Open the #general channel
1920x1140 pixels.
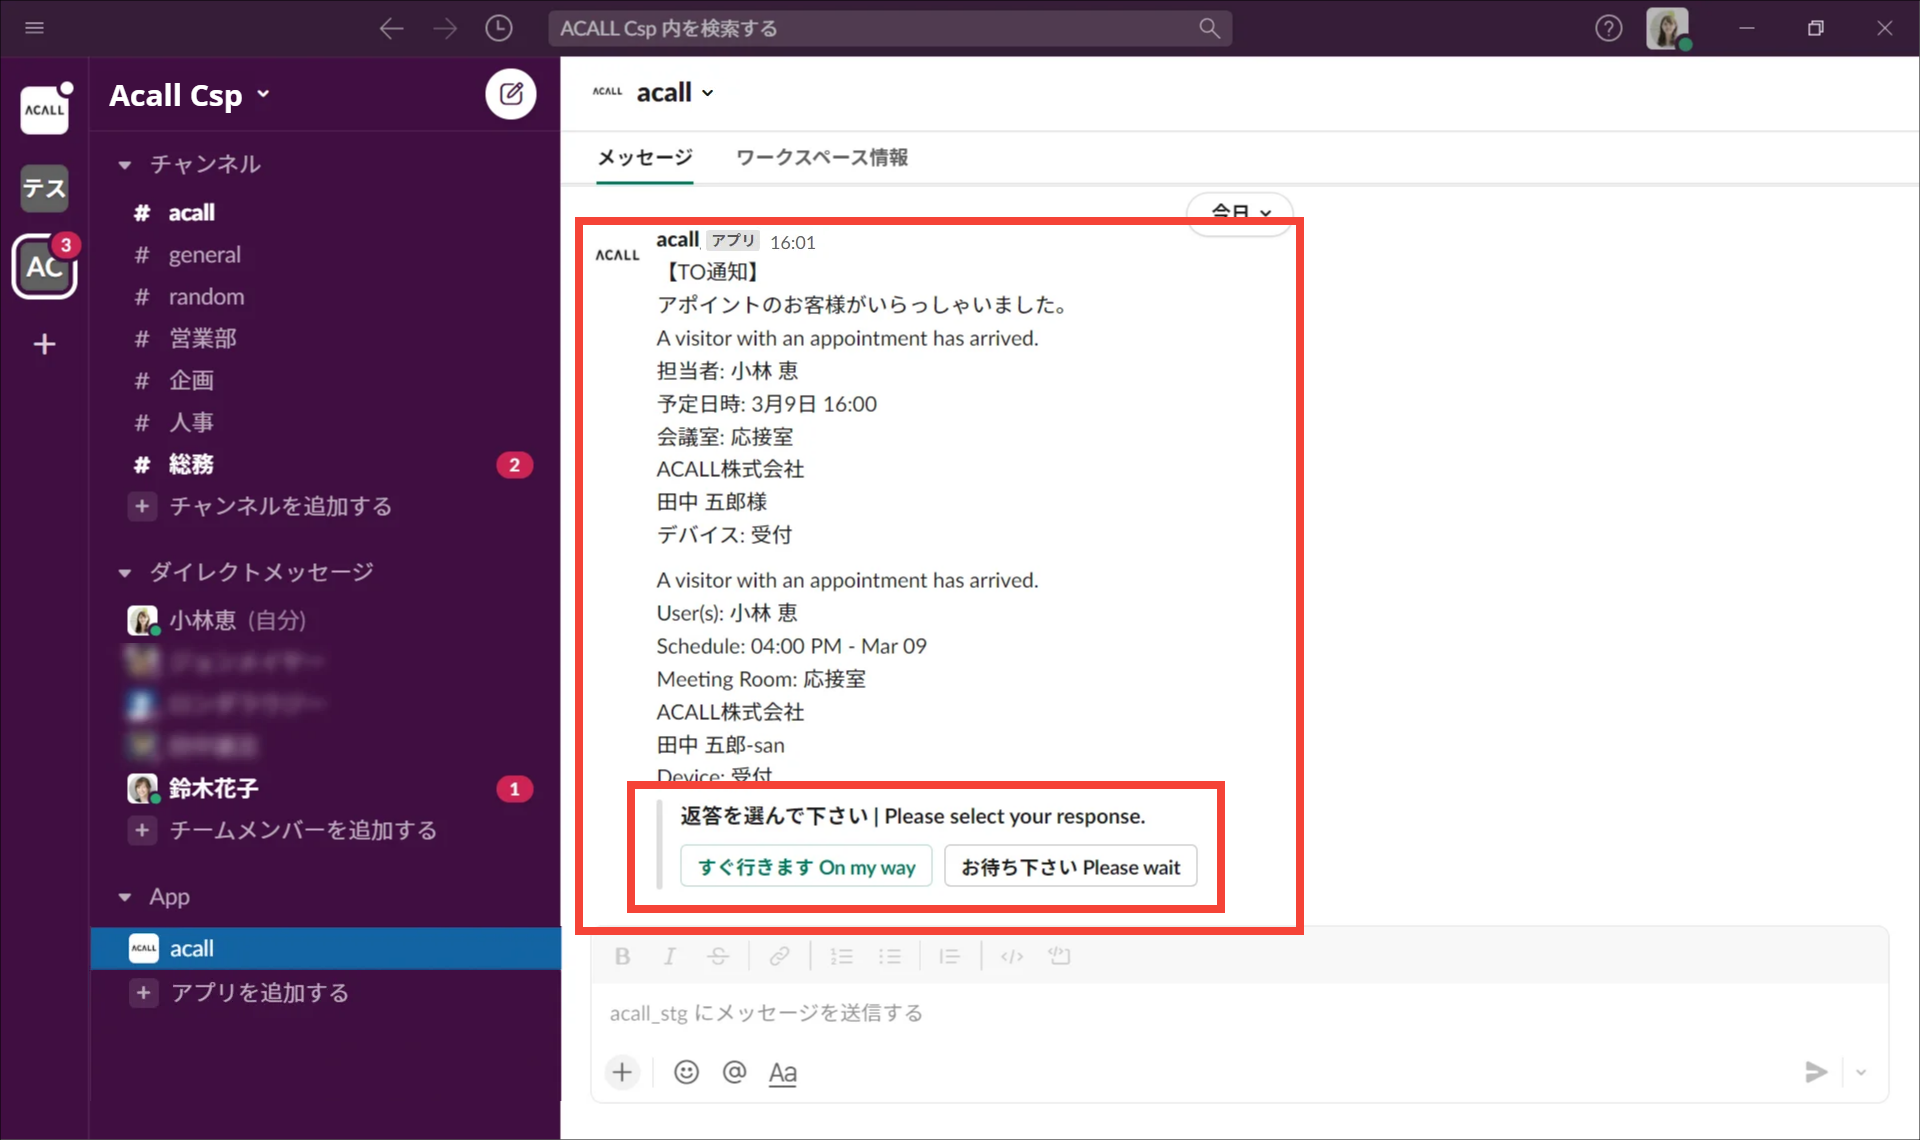[325, 254]
